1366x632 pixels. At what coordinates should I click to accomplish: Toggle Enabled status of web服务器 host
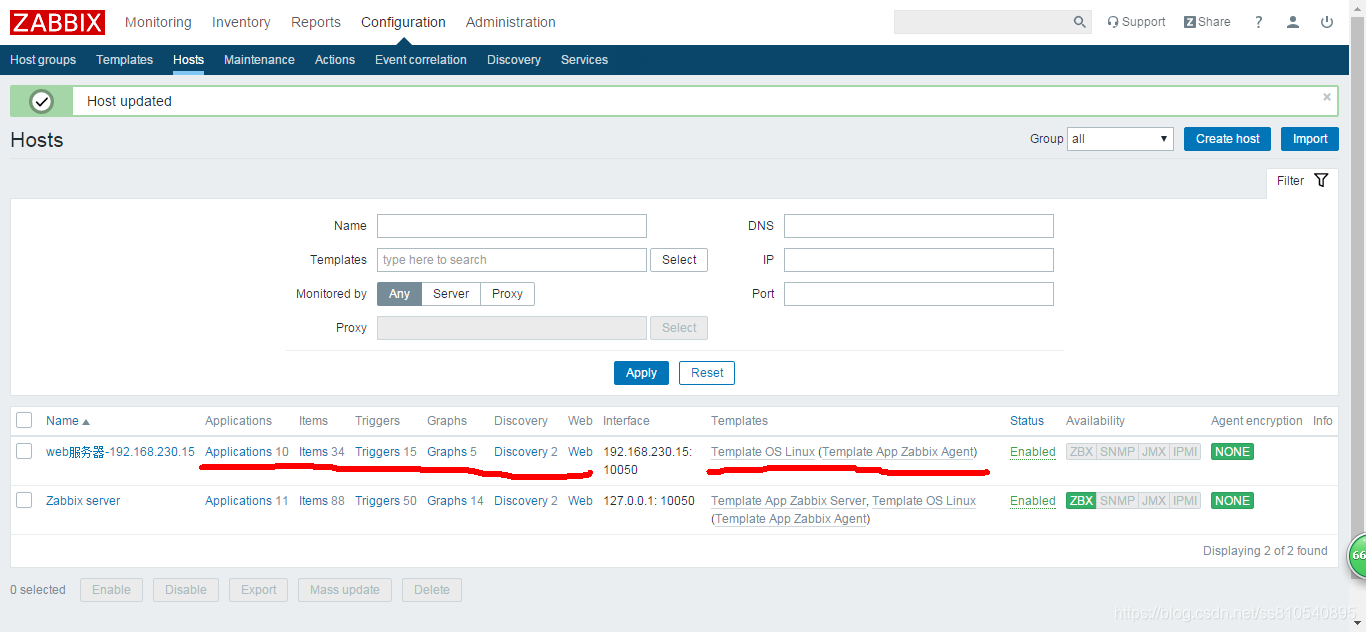[x=1032, y=452]
